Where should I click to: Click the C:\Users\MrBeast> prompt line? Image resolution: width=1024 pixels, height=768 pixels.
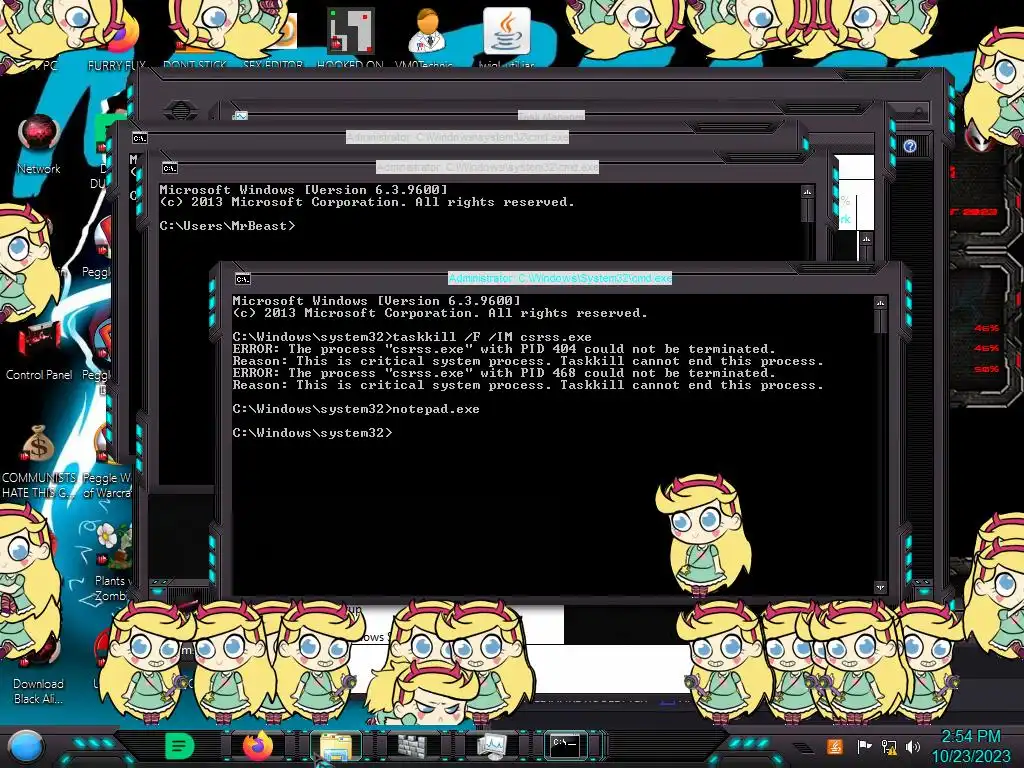(x=227, y=226)
